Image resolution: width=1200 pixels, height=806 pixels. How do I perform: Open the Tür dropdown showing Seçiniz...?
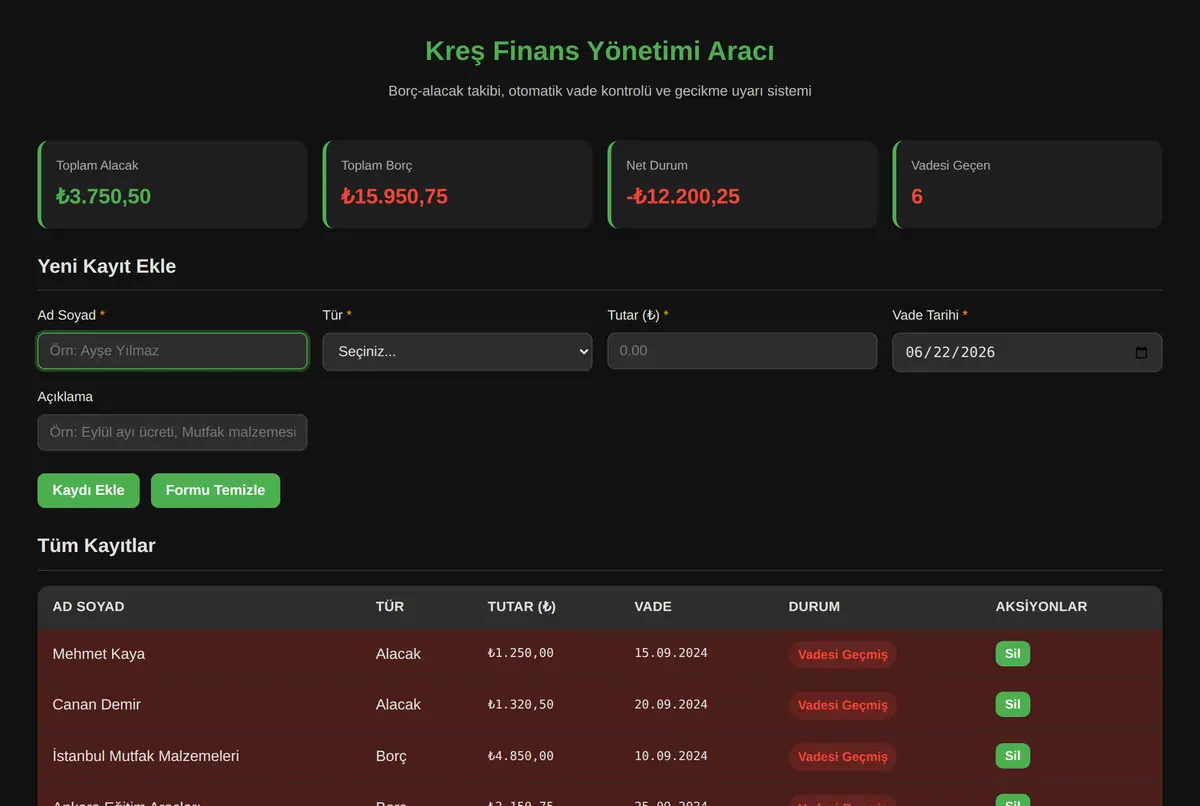click(457, 352)
